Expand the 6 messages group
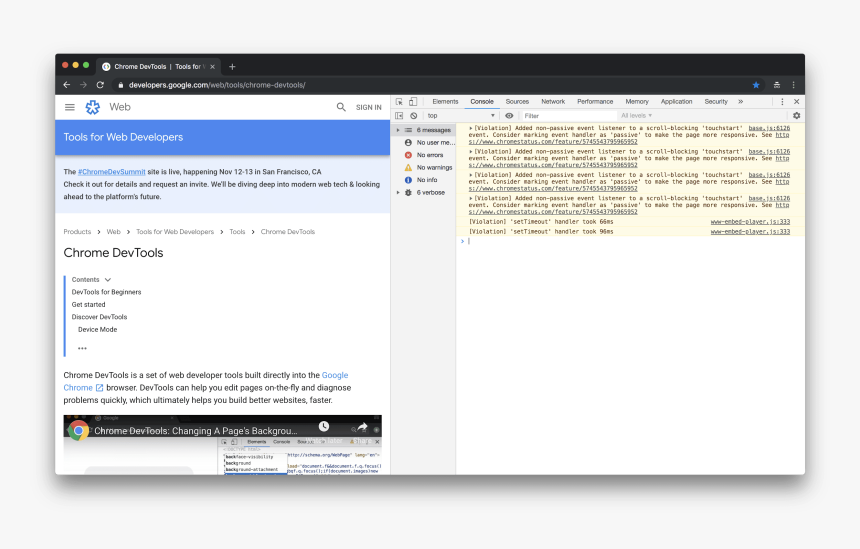The height and width of the screenshot is (549, 860). point(398,130)
